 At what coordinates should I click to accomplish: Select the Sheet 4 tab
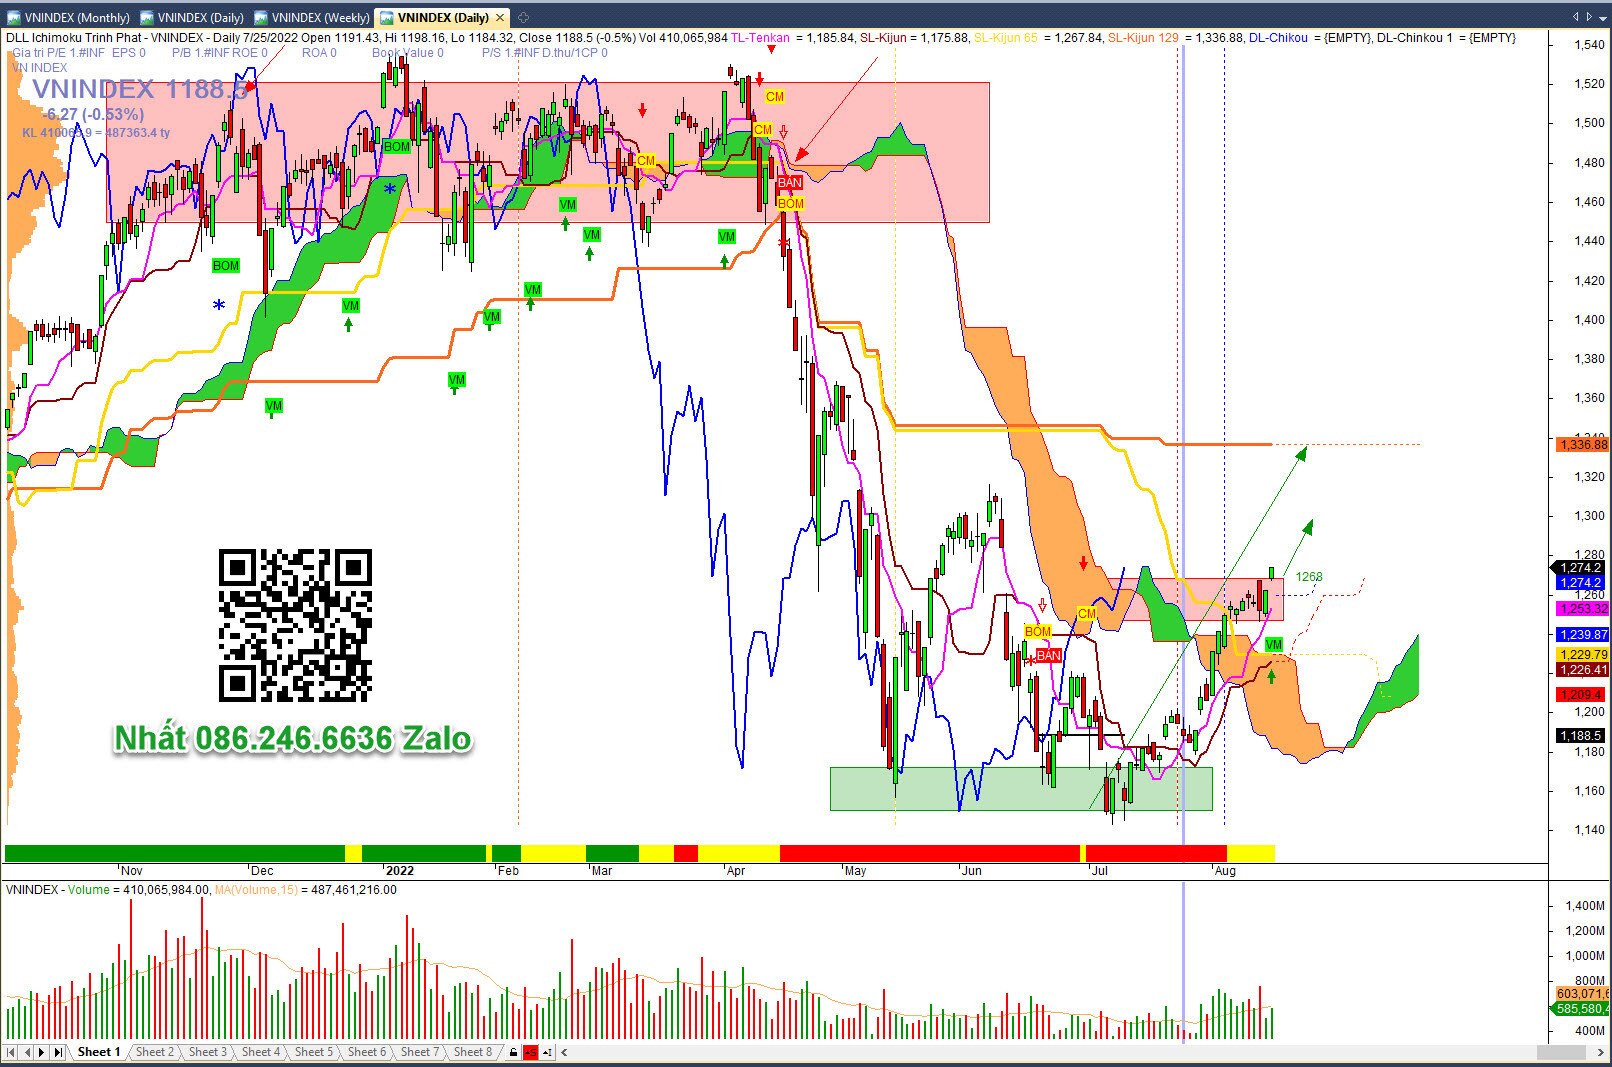pos(261,1052)
